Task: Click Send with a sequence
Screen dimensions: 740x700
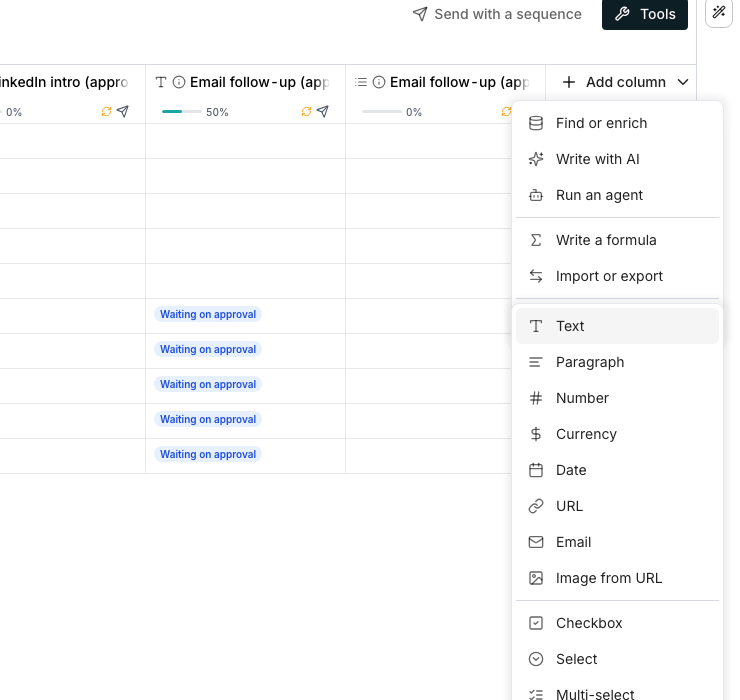Action: tap(497, 14)
